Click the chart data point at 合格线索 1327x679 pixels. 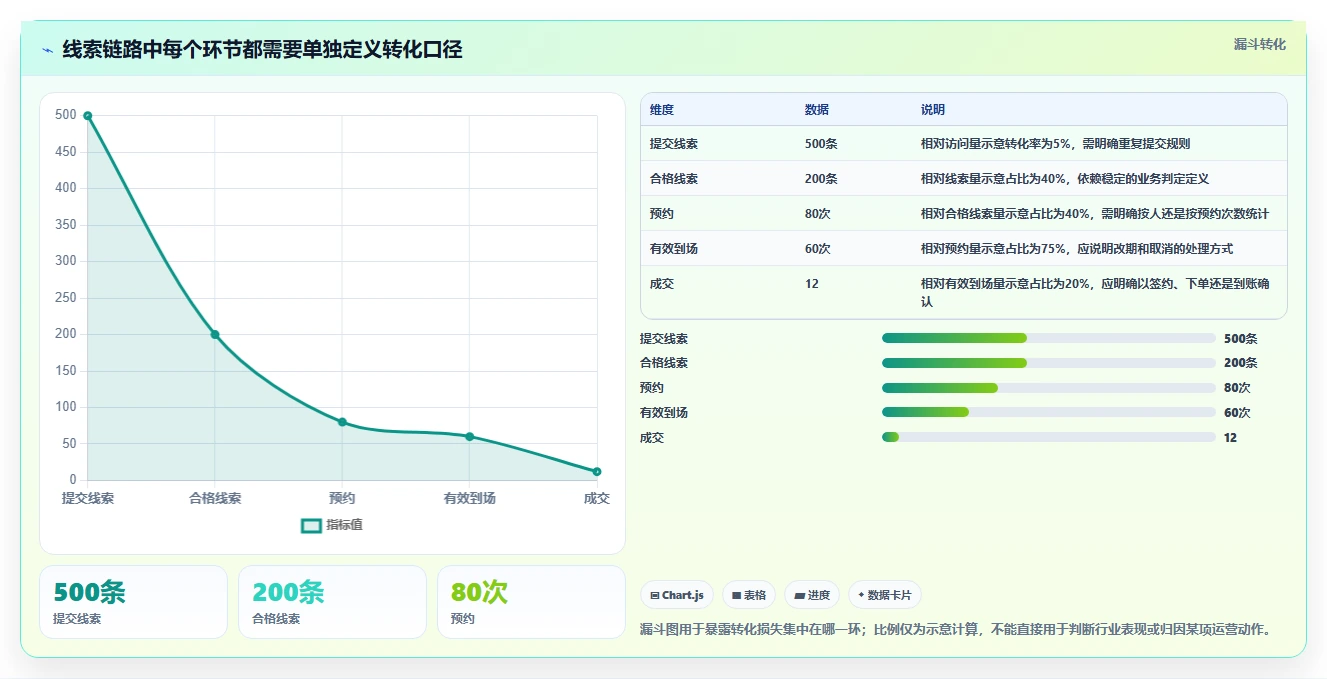pos(215,334)
